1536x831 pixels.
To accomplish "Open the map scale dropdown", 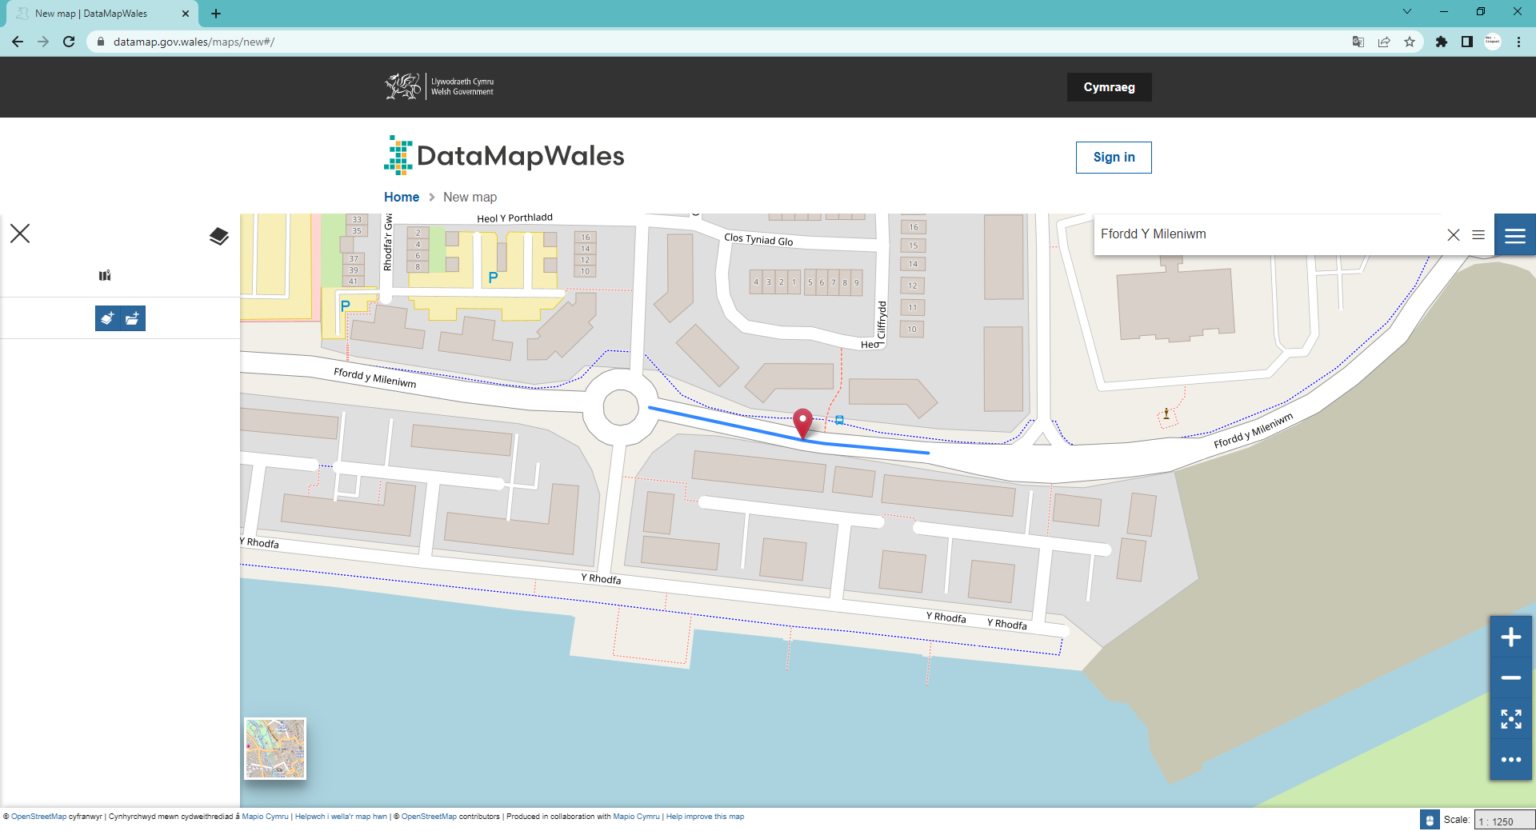I will pos(1504,821).
